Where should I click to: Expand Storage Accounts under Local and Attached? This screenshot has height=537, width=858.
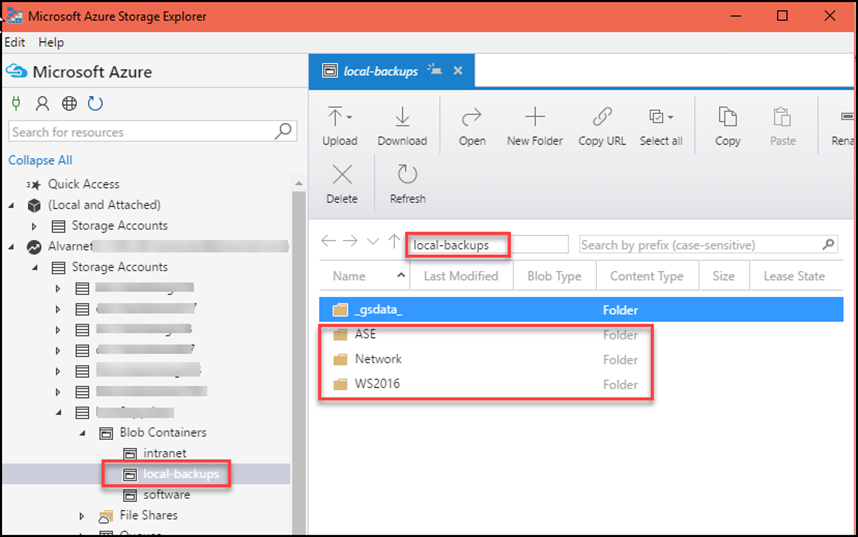tap(34, 226)
